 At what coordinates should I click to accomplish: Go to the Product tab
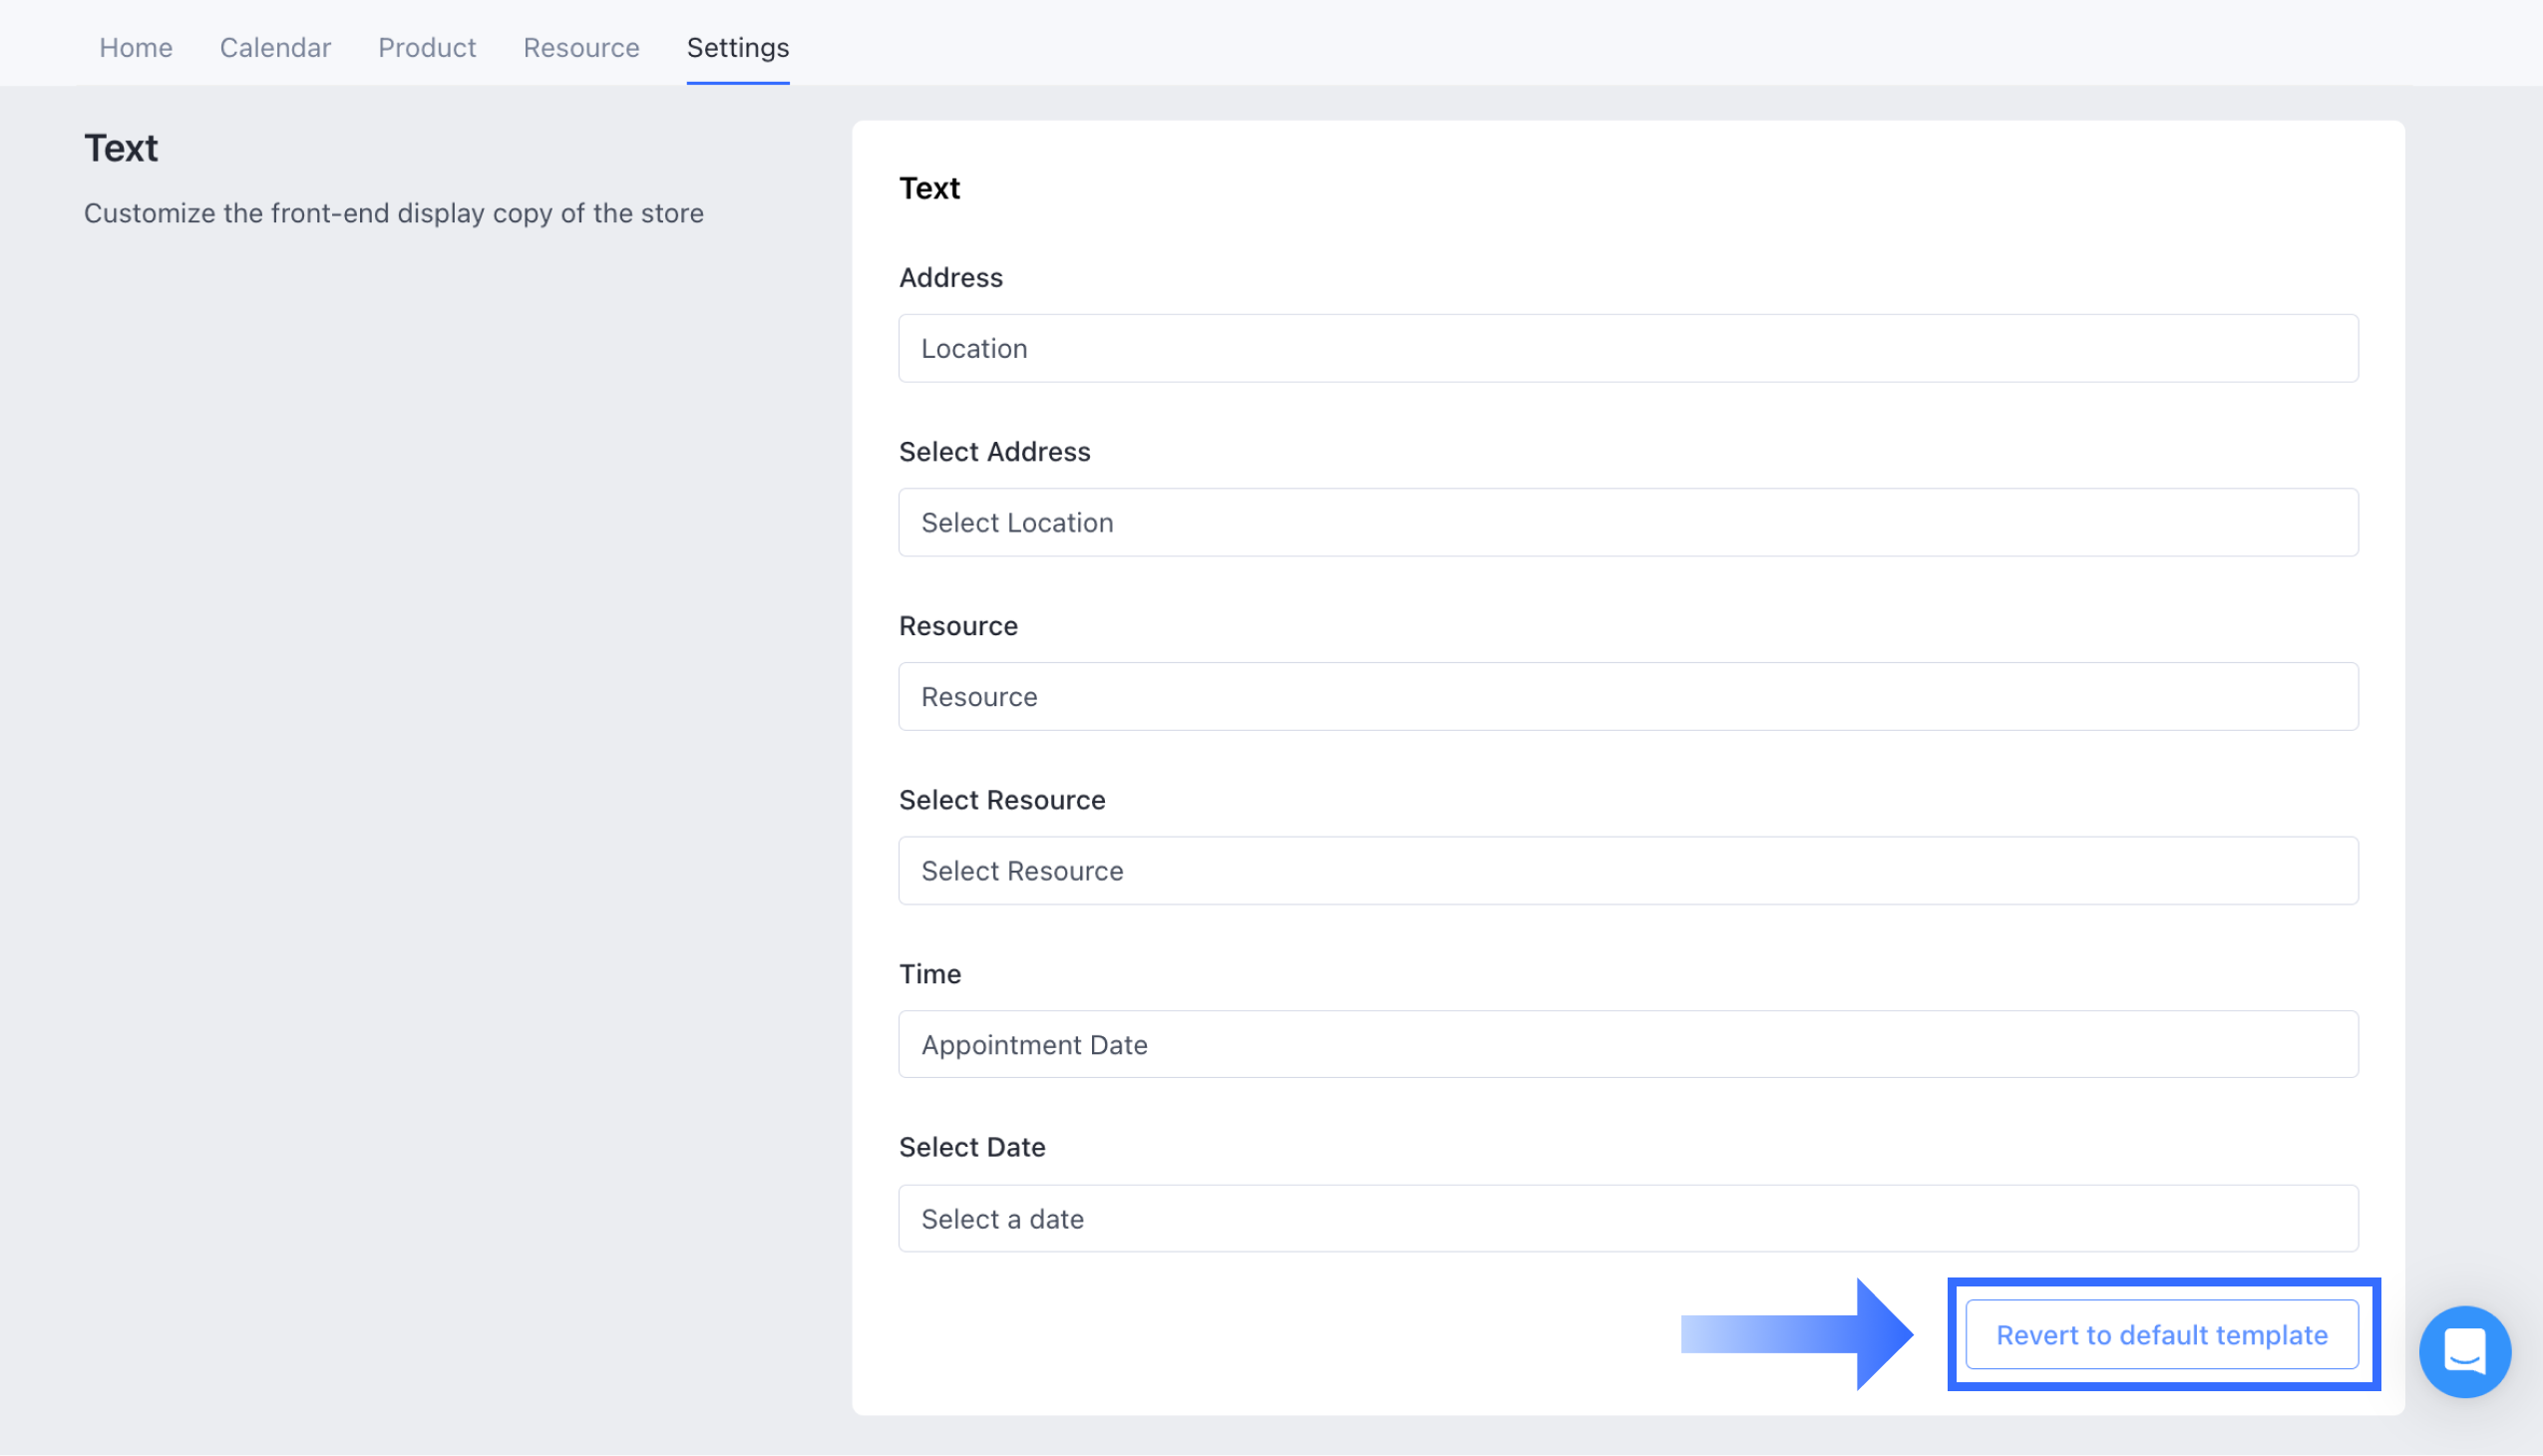(x=427, y=47)
